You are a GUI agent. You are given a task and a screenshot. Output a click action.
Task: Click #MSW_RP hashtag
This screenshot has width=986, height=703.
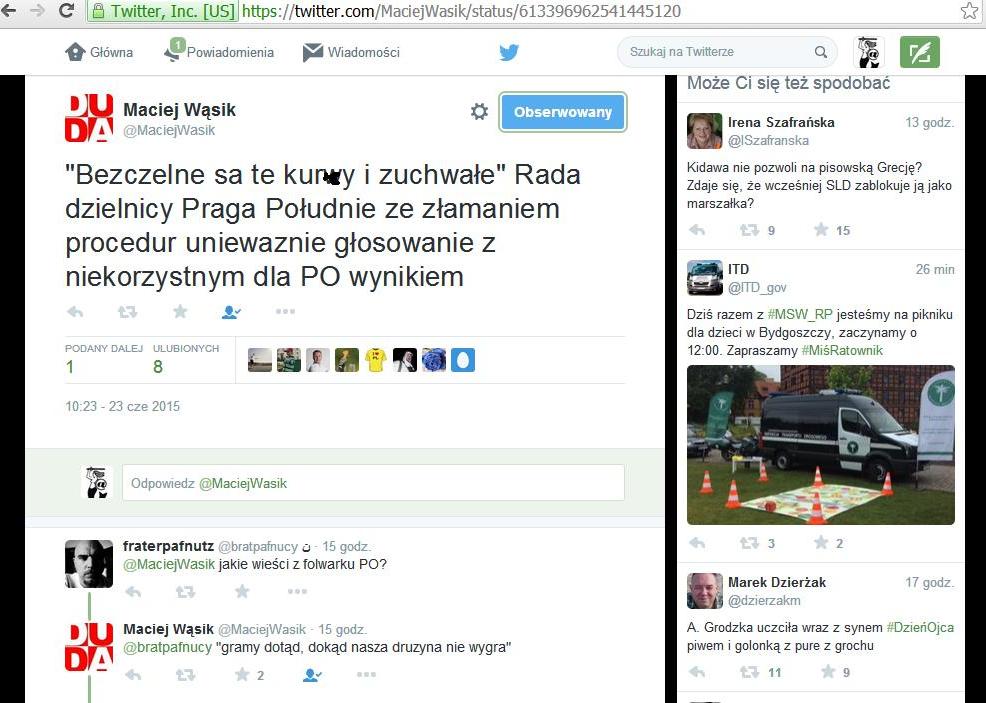800,314
